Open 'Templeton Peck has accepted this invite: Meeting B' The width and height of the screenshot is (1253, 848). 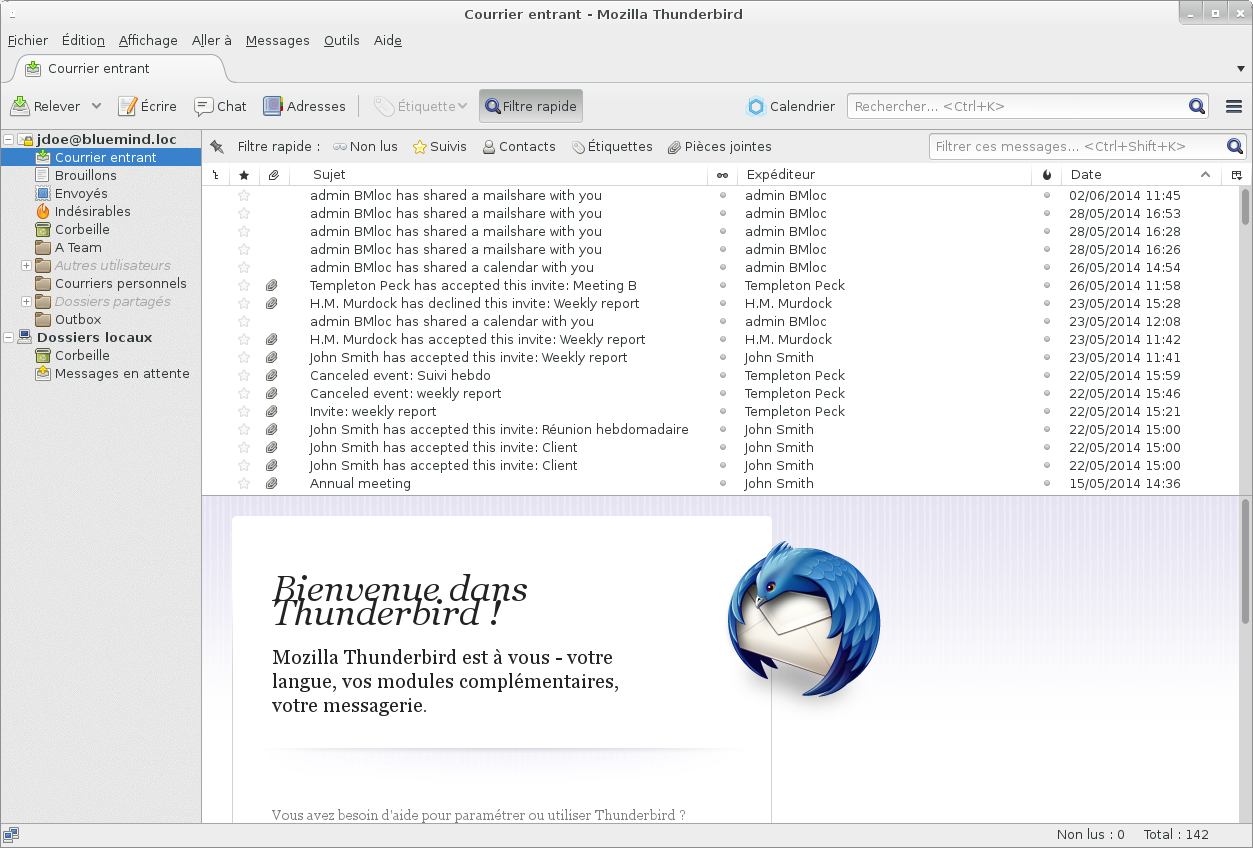[x=473, y=286]
